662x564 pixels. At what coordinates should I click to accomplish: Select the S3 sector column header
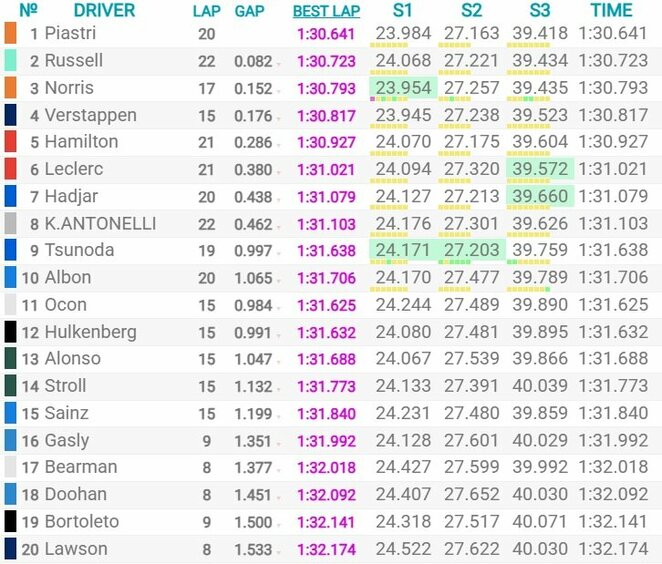[x=540, y=11]
